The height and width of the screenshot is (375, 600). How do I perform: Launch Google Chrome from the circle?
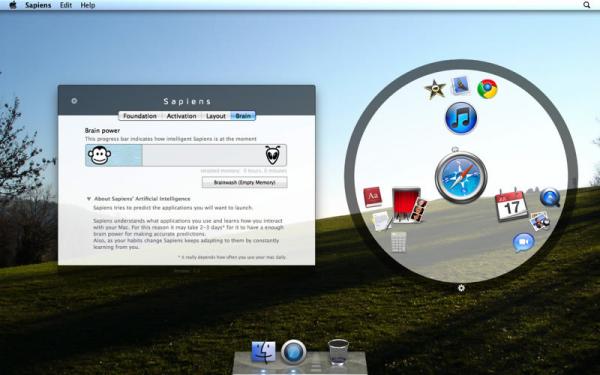(x=487, y=89)
